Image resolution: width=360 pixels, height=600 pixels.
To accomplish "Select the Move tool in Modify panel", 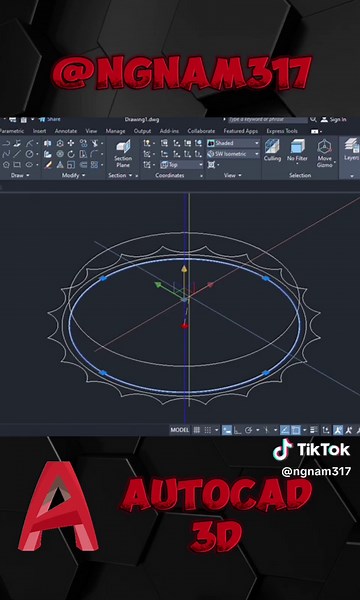I will coord(71,143).
